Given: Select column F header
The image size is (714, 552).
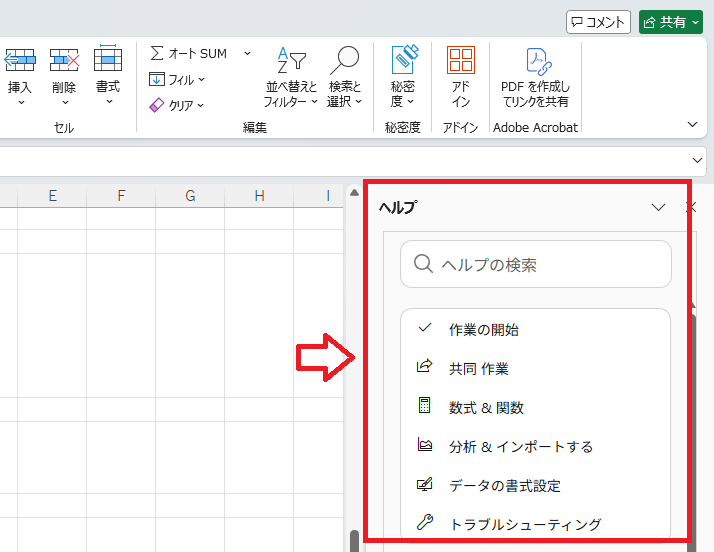Looking at the screenshot, I should (x=121, y=196).
